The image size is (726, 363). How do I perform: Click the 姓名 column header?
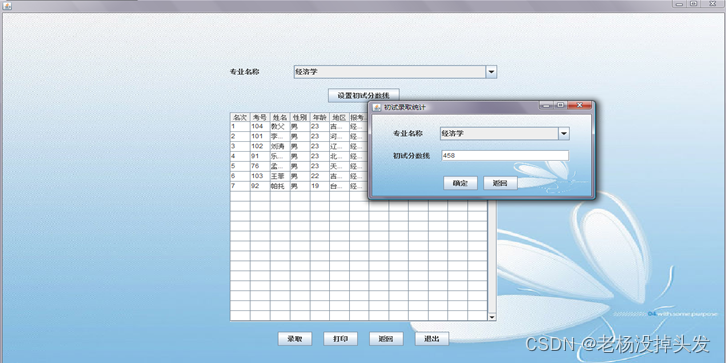click(x=280, y=117)
